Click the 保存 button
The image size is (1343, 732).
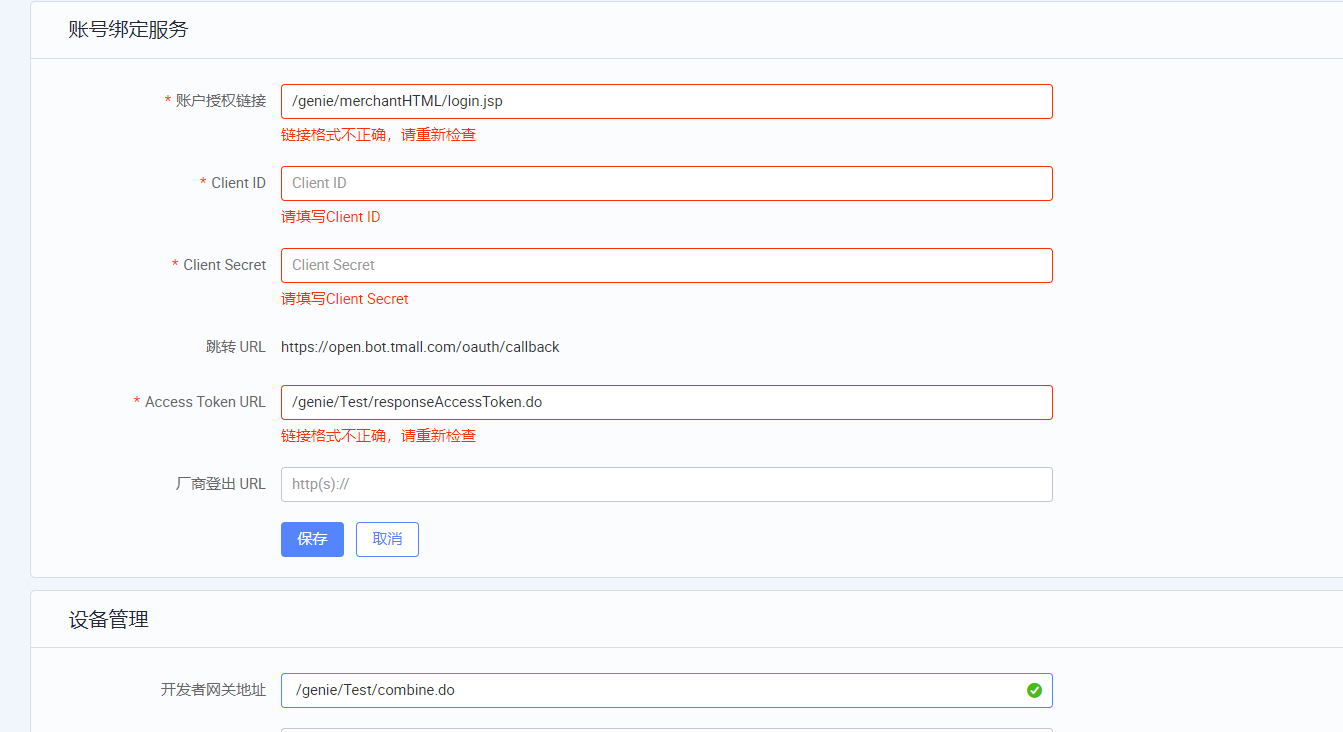click(x=312, y=539)
